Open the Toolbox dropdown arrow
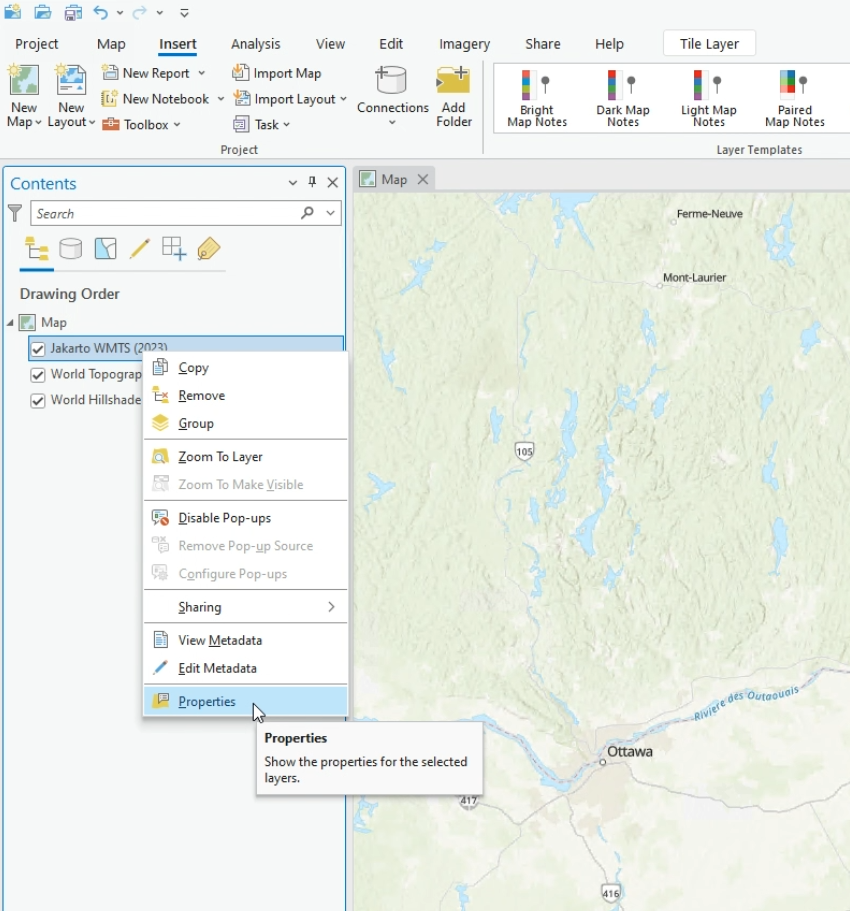 coord(177,125)
